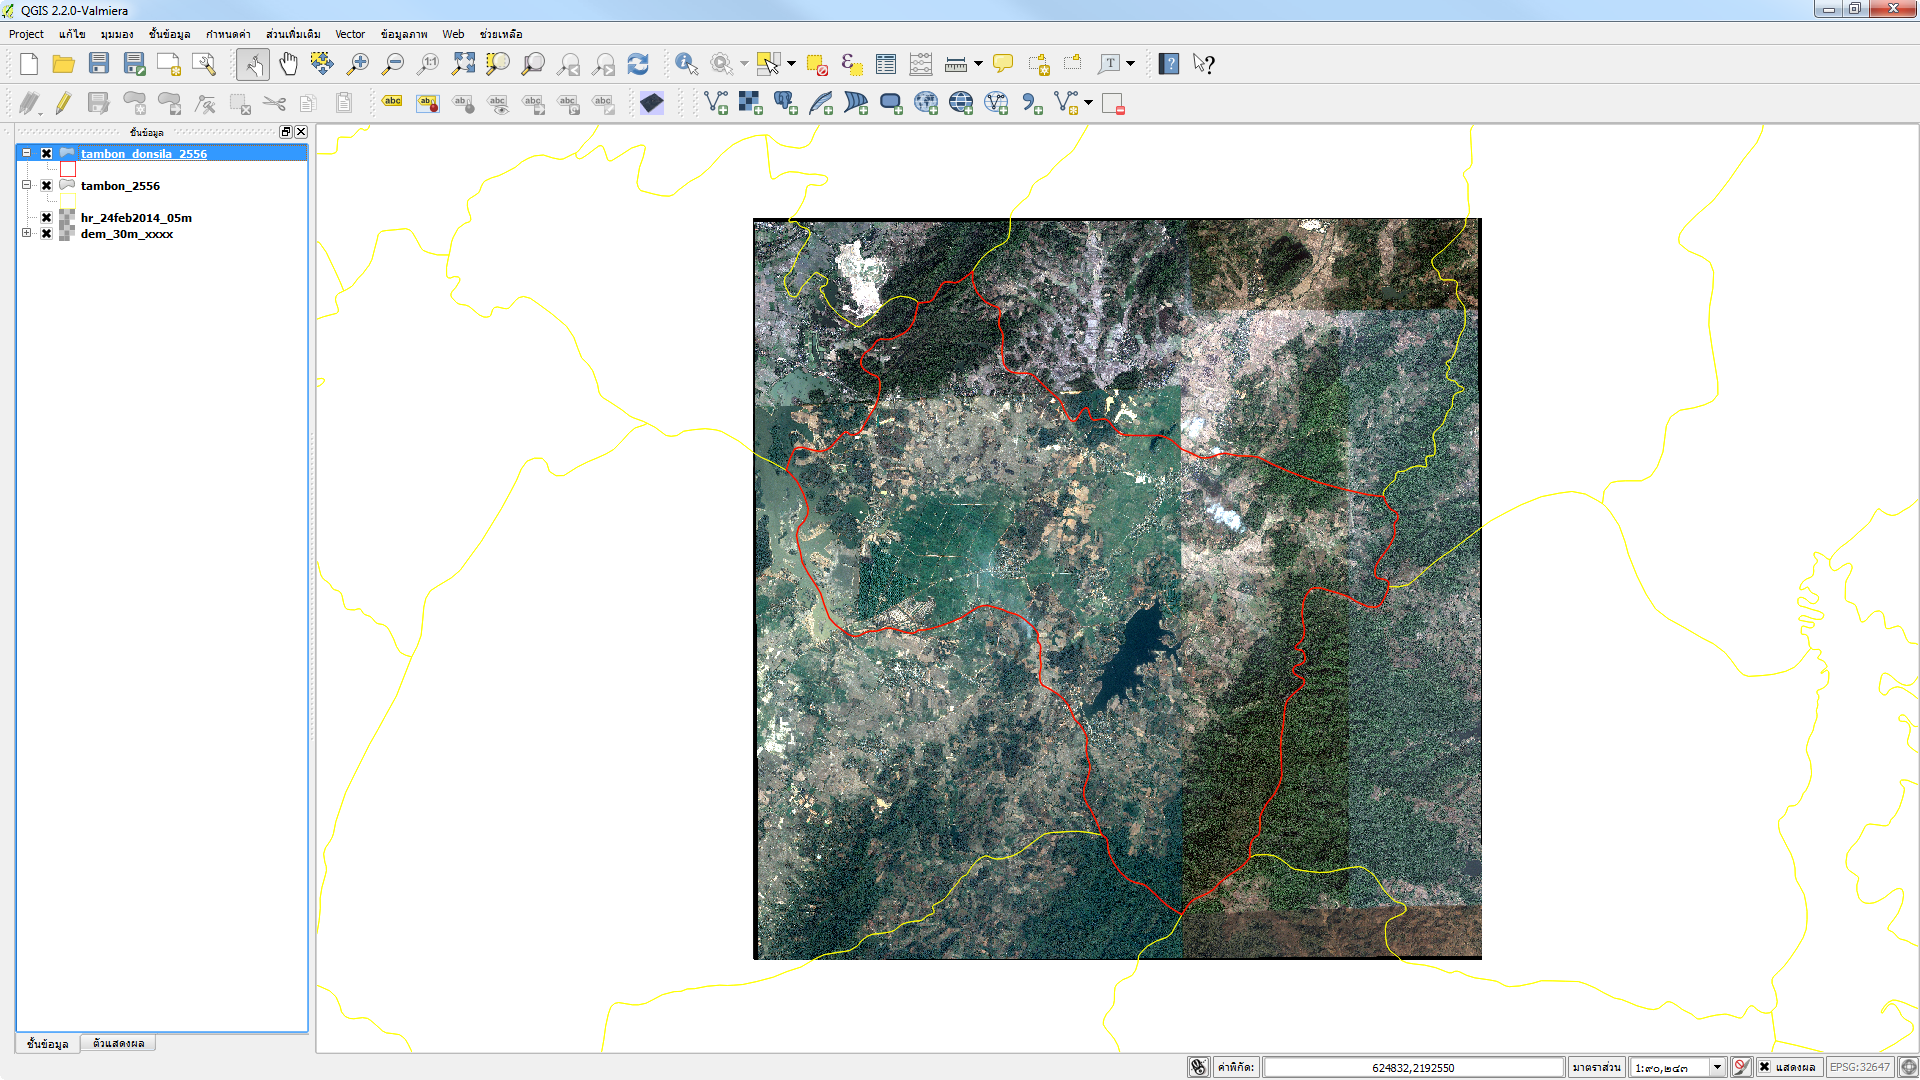The image size is (1920, 1080).
Task: Click the EPSG:32647 CRS status button
Action: click(1860, 1067)
